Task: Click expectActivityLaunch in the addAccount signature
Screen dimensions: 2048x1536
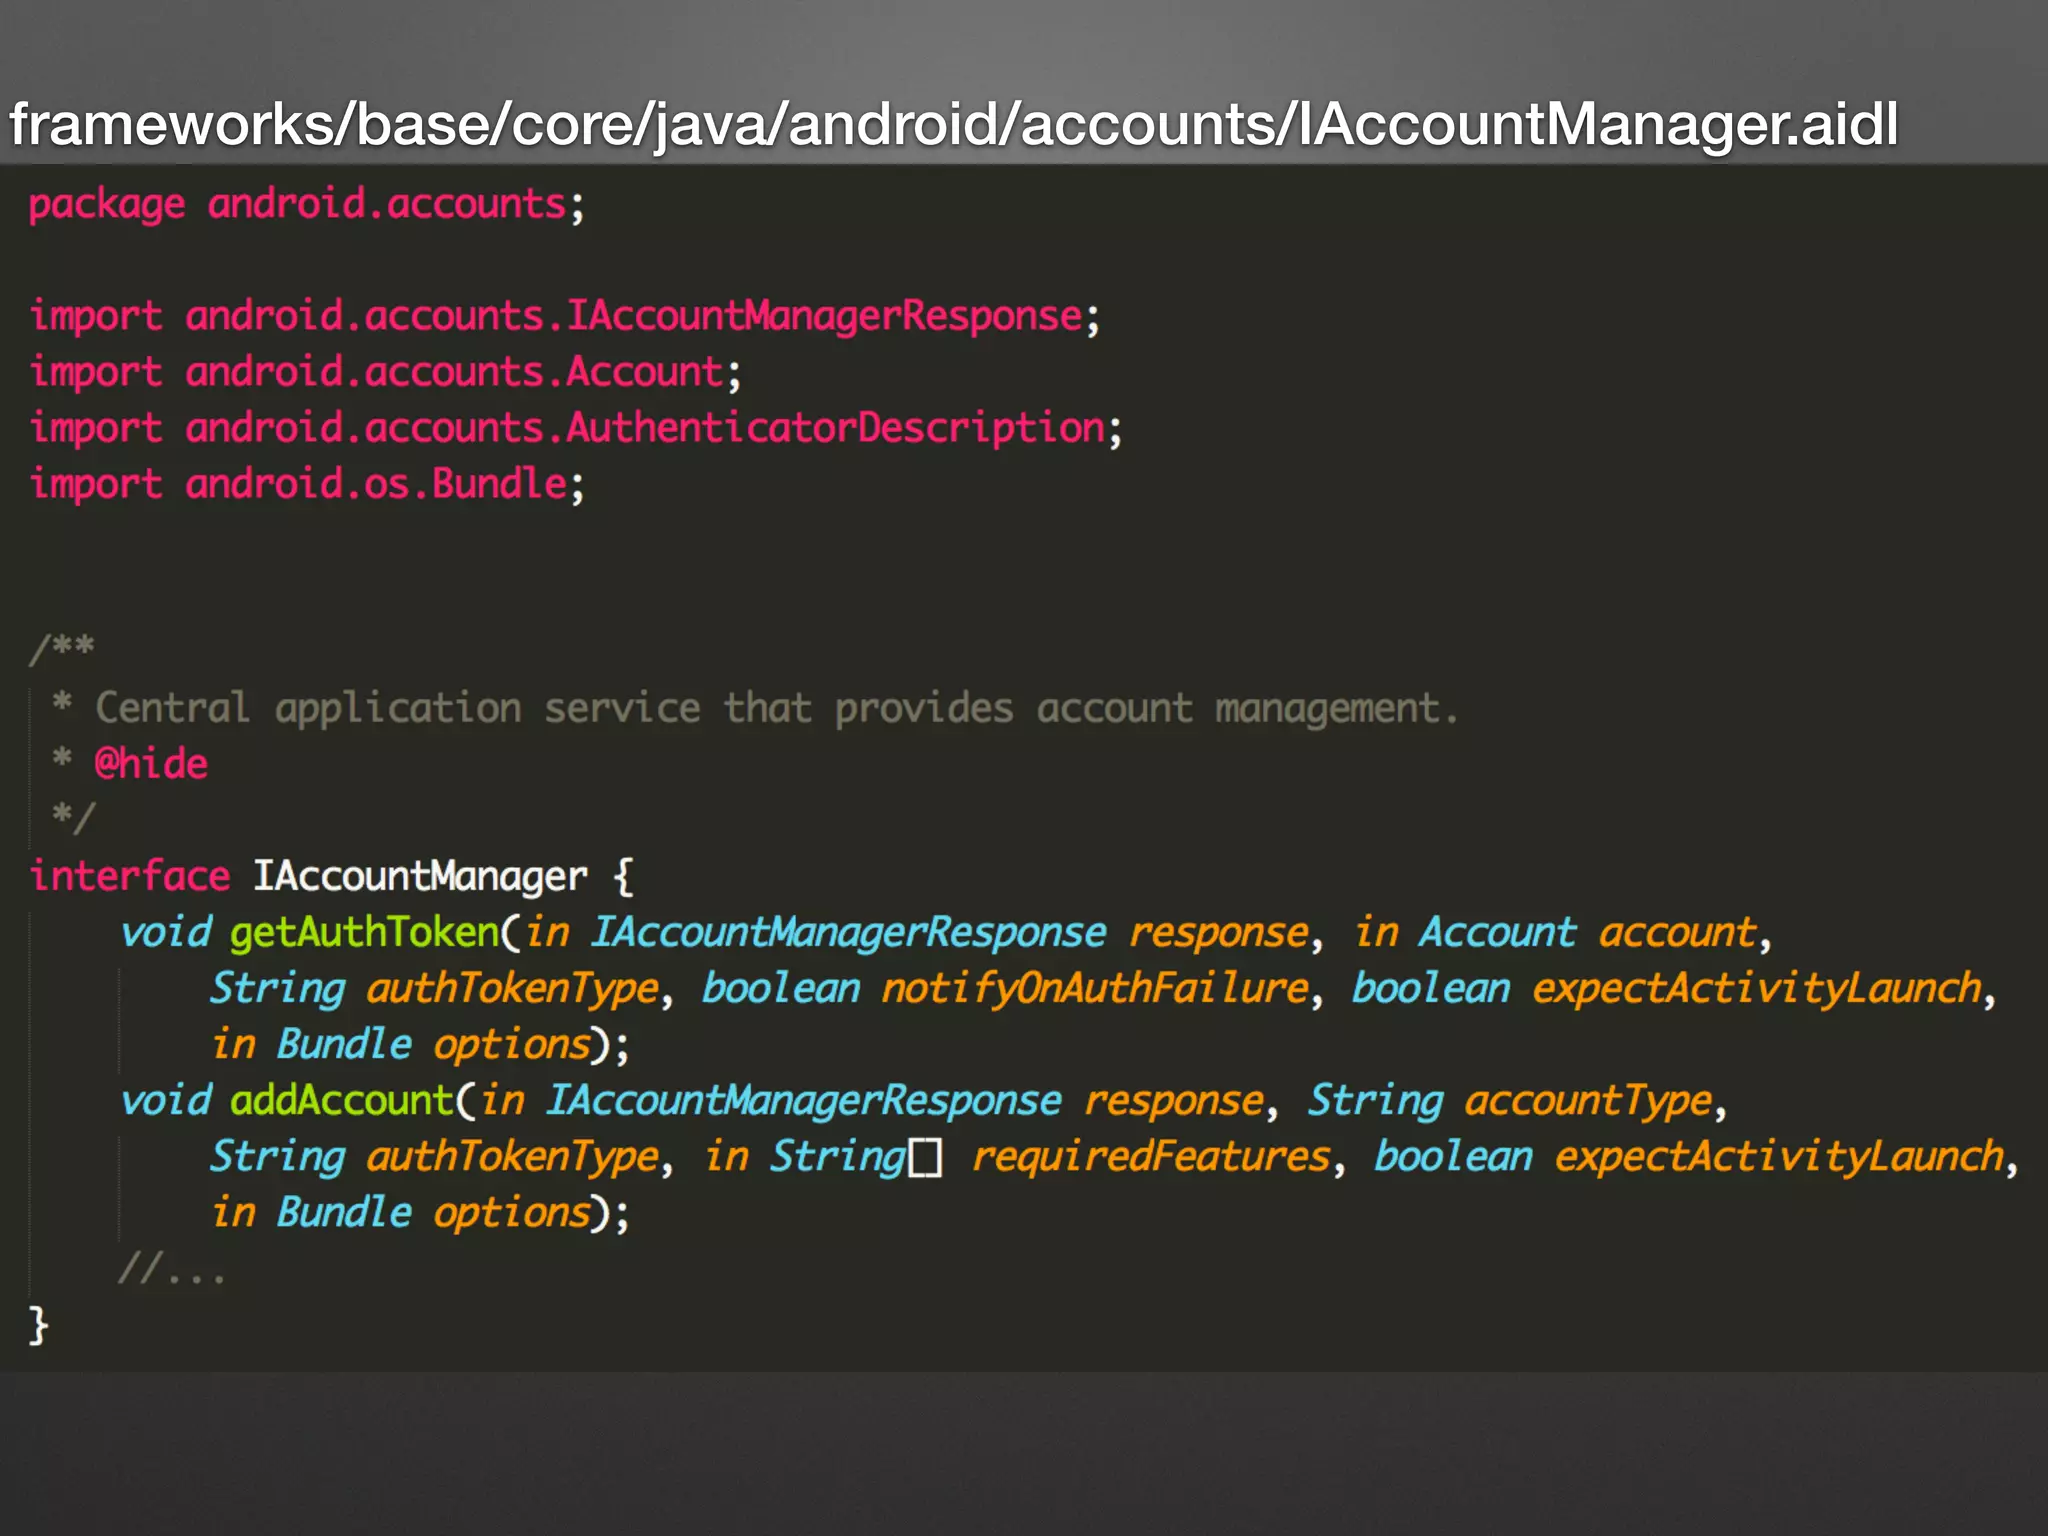Action: (x=1780, y=1157)
